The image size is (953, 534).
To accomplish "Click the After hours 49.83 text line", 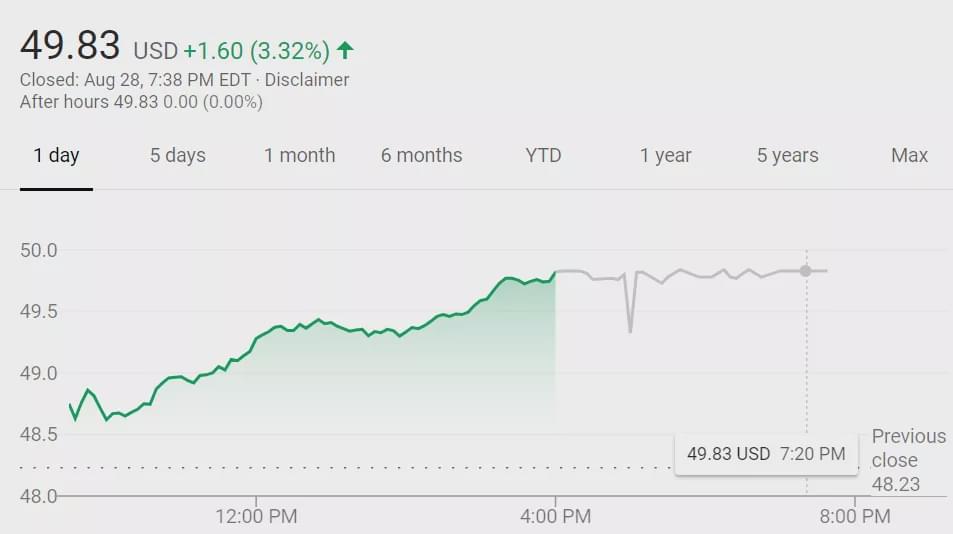I will click(x=141, y=102).
